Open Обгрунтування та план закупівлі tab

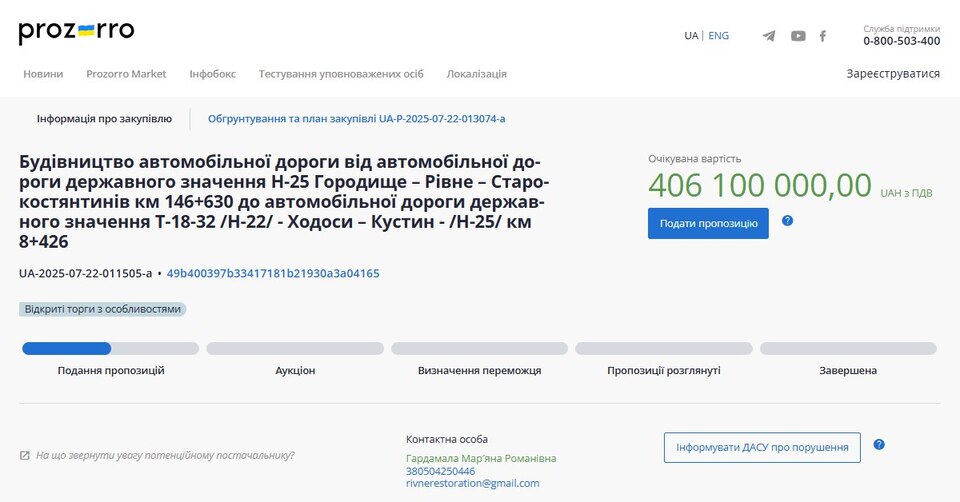(356, 119)
